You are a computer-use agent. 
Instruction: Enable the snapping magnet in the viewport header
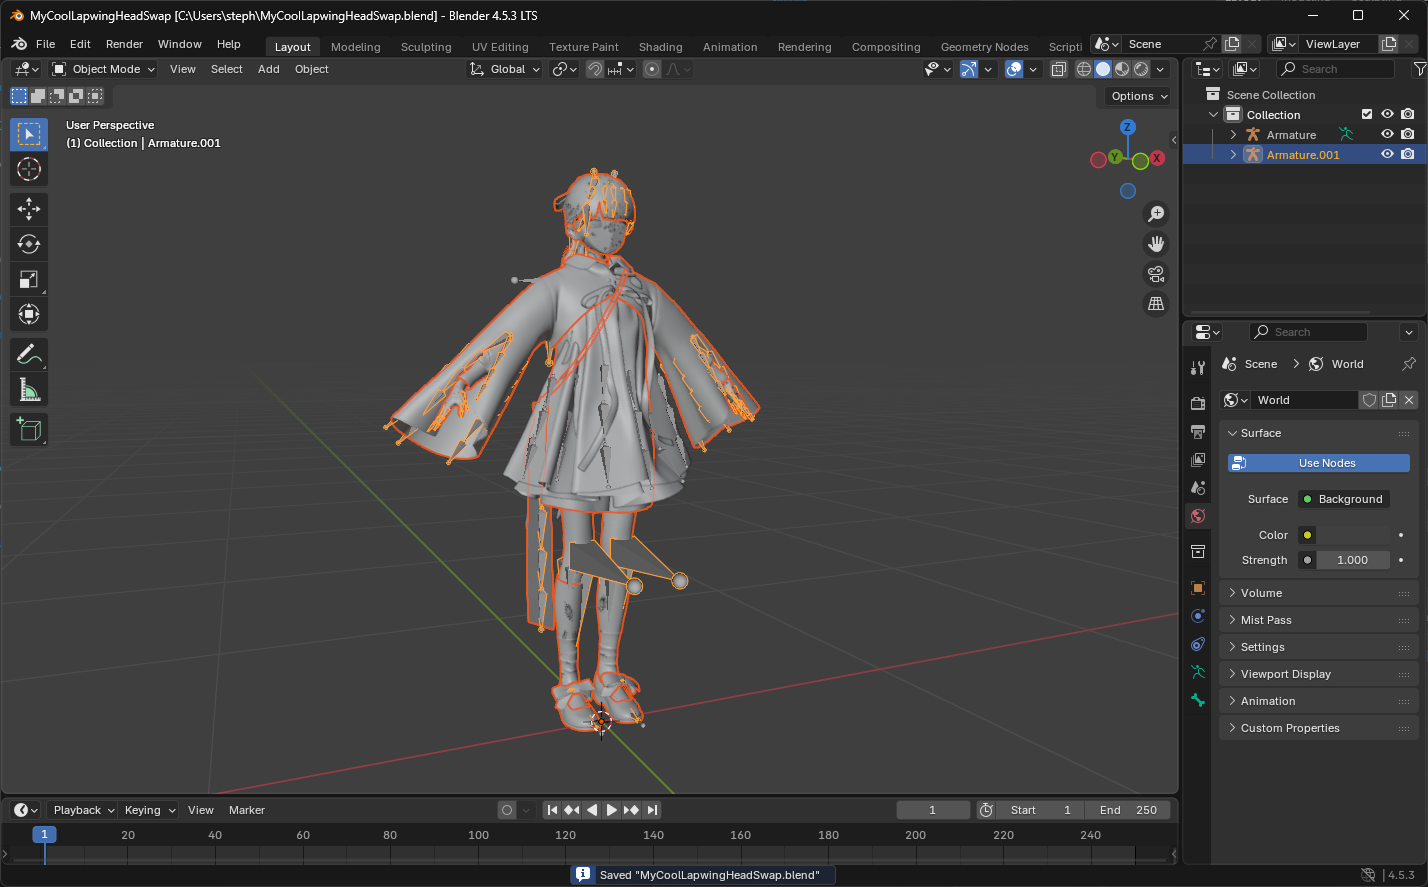tap(594, 69)
